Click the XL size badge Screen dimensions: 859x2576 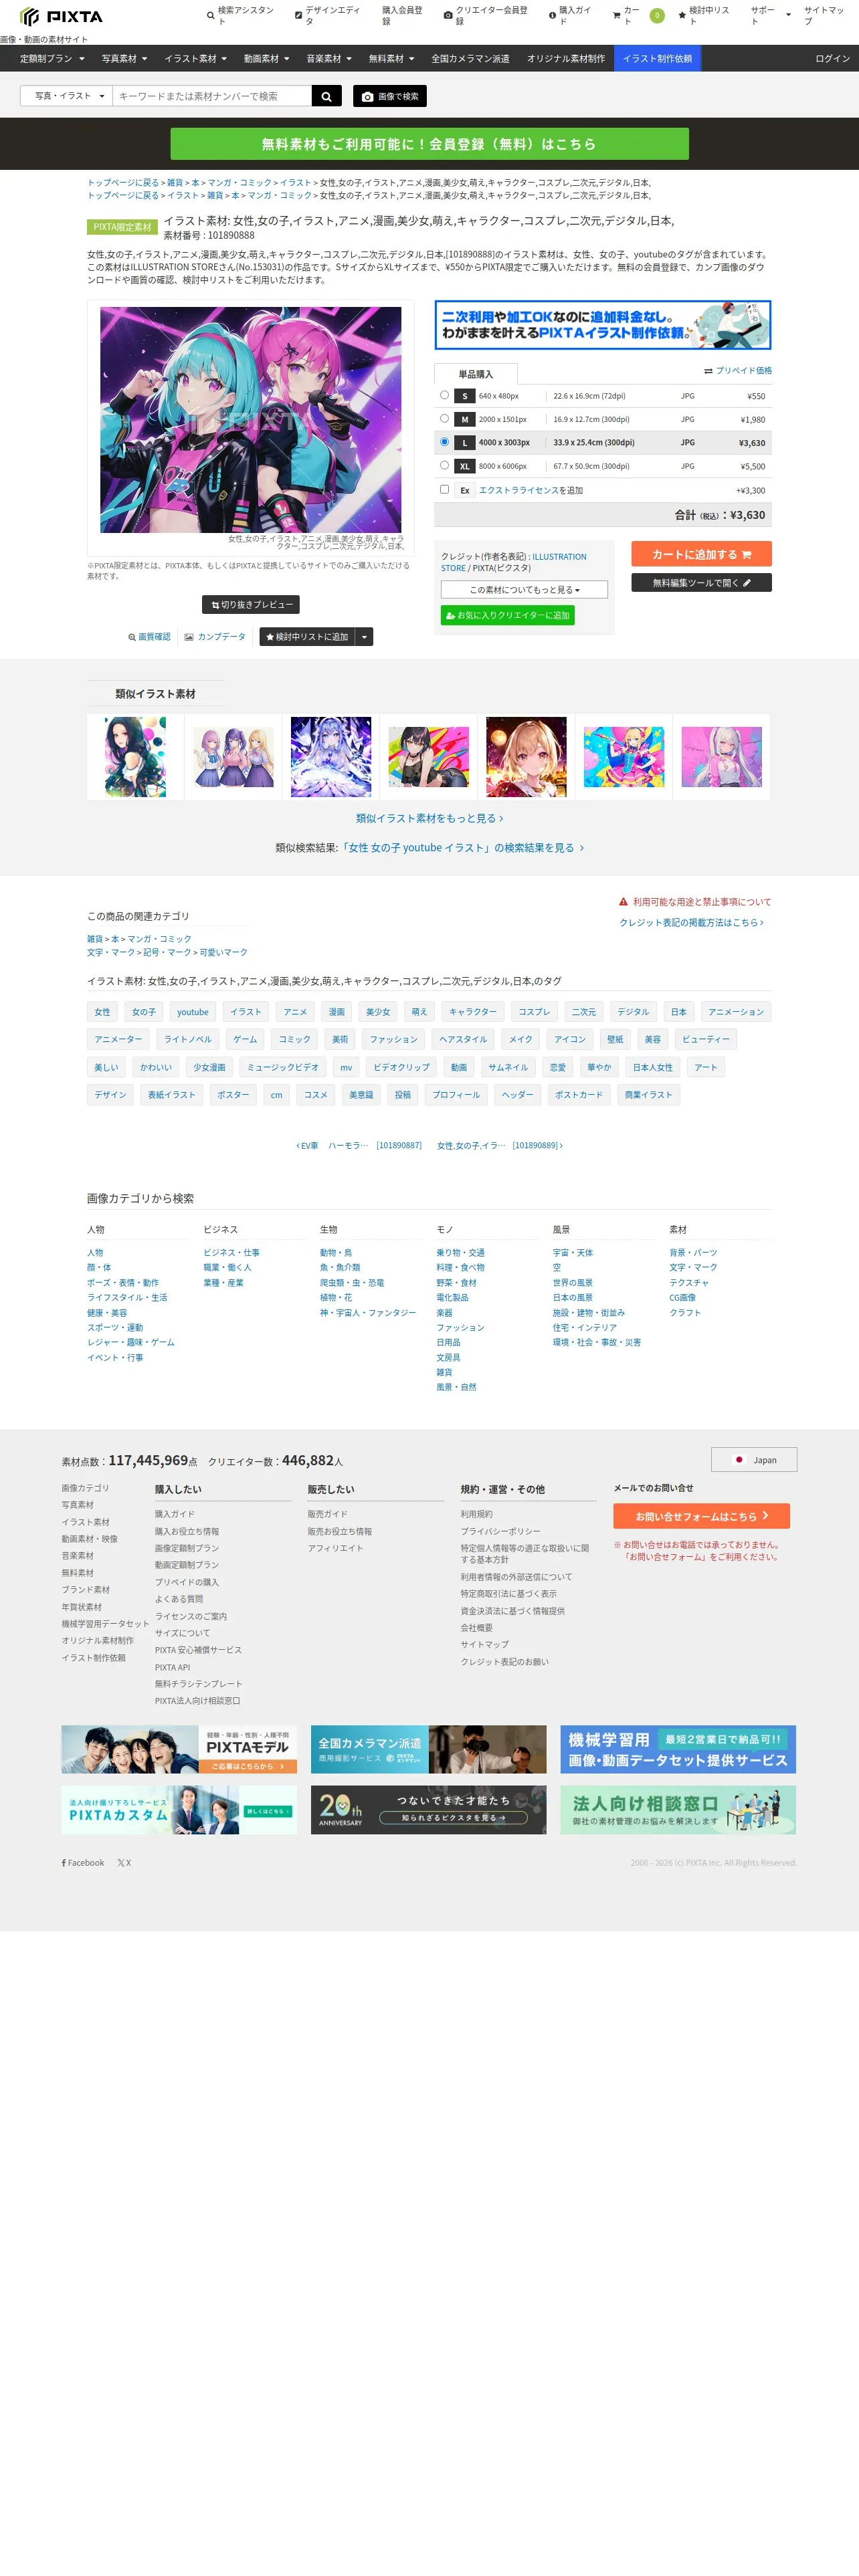[x=465, y=467]
